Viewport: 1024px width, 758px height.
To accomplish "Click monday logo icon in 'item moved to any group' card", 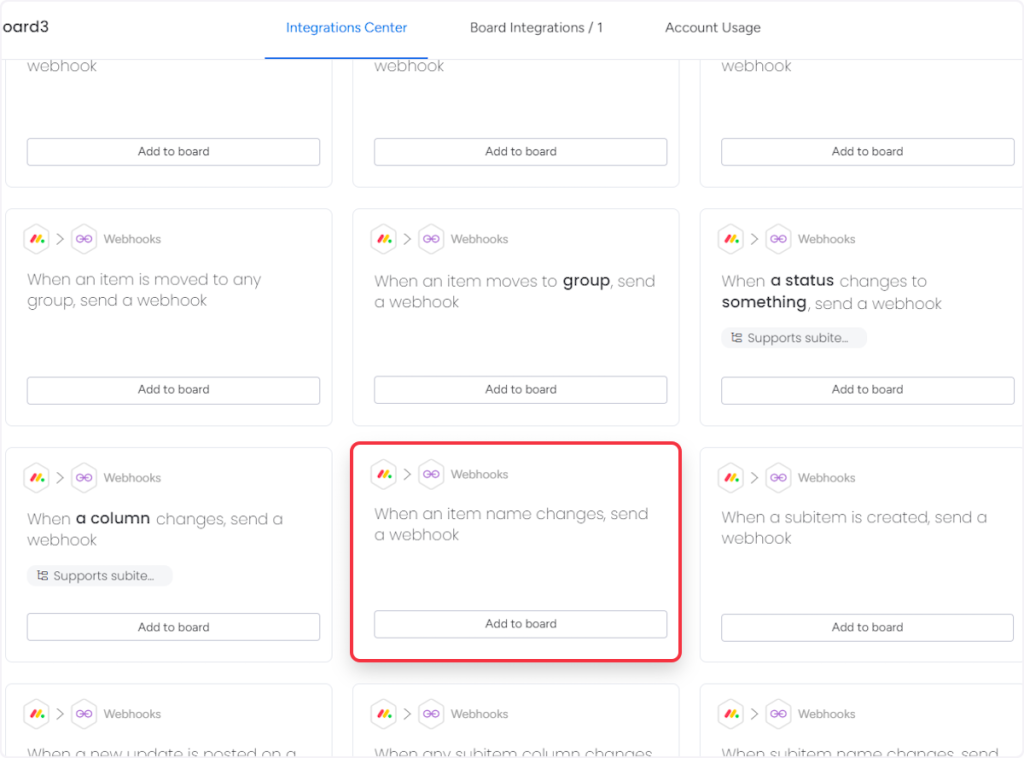I will pyautogui.click(x=37, y=239).
